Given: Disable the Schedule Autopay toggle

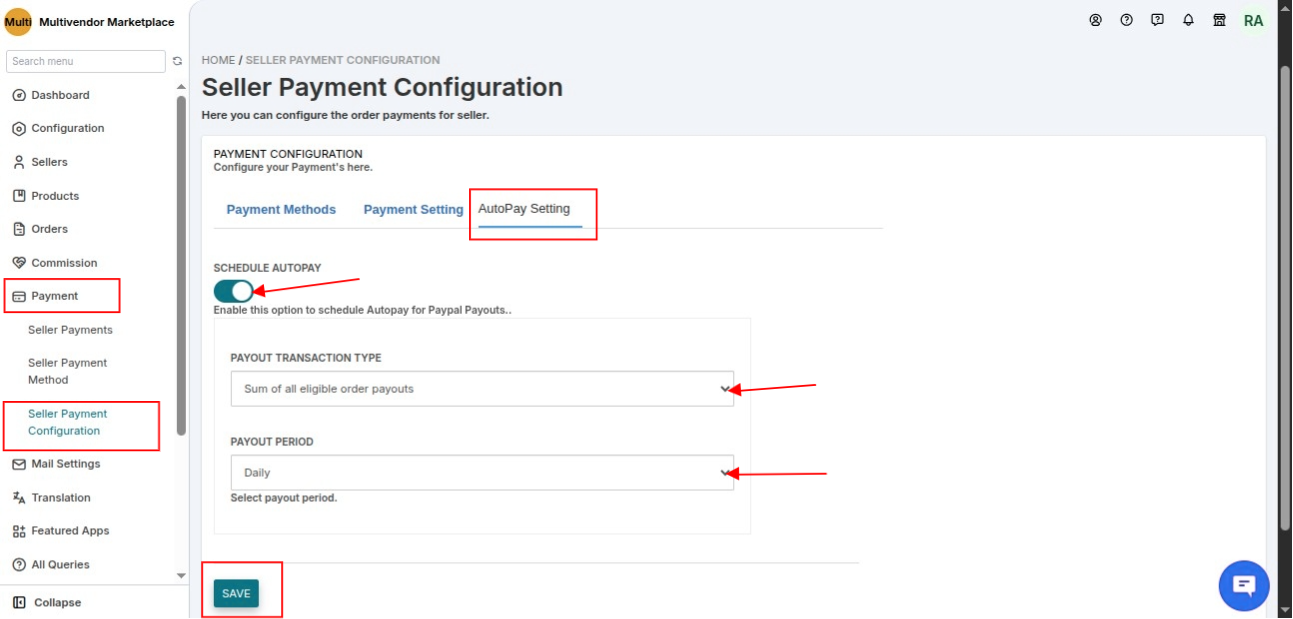Looking at the screenshot, I should coord(233,291).
